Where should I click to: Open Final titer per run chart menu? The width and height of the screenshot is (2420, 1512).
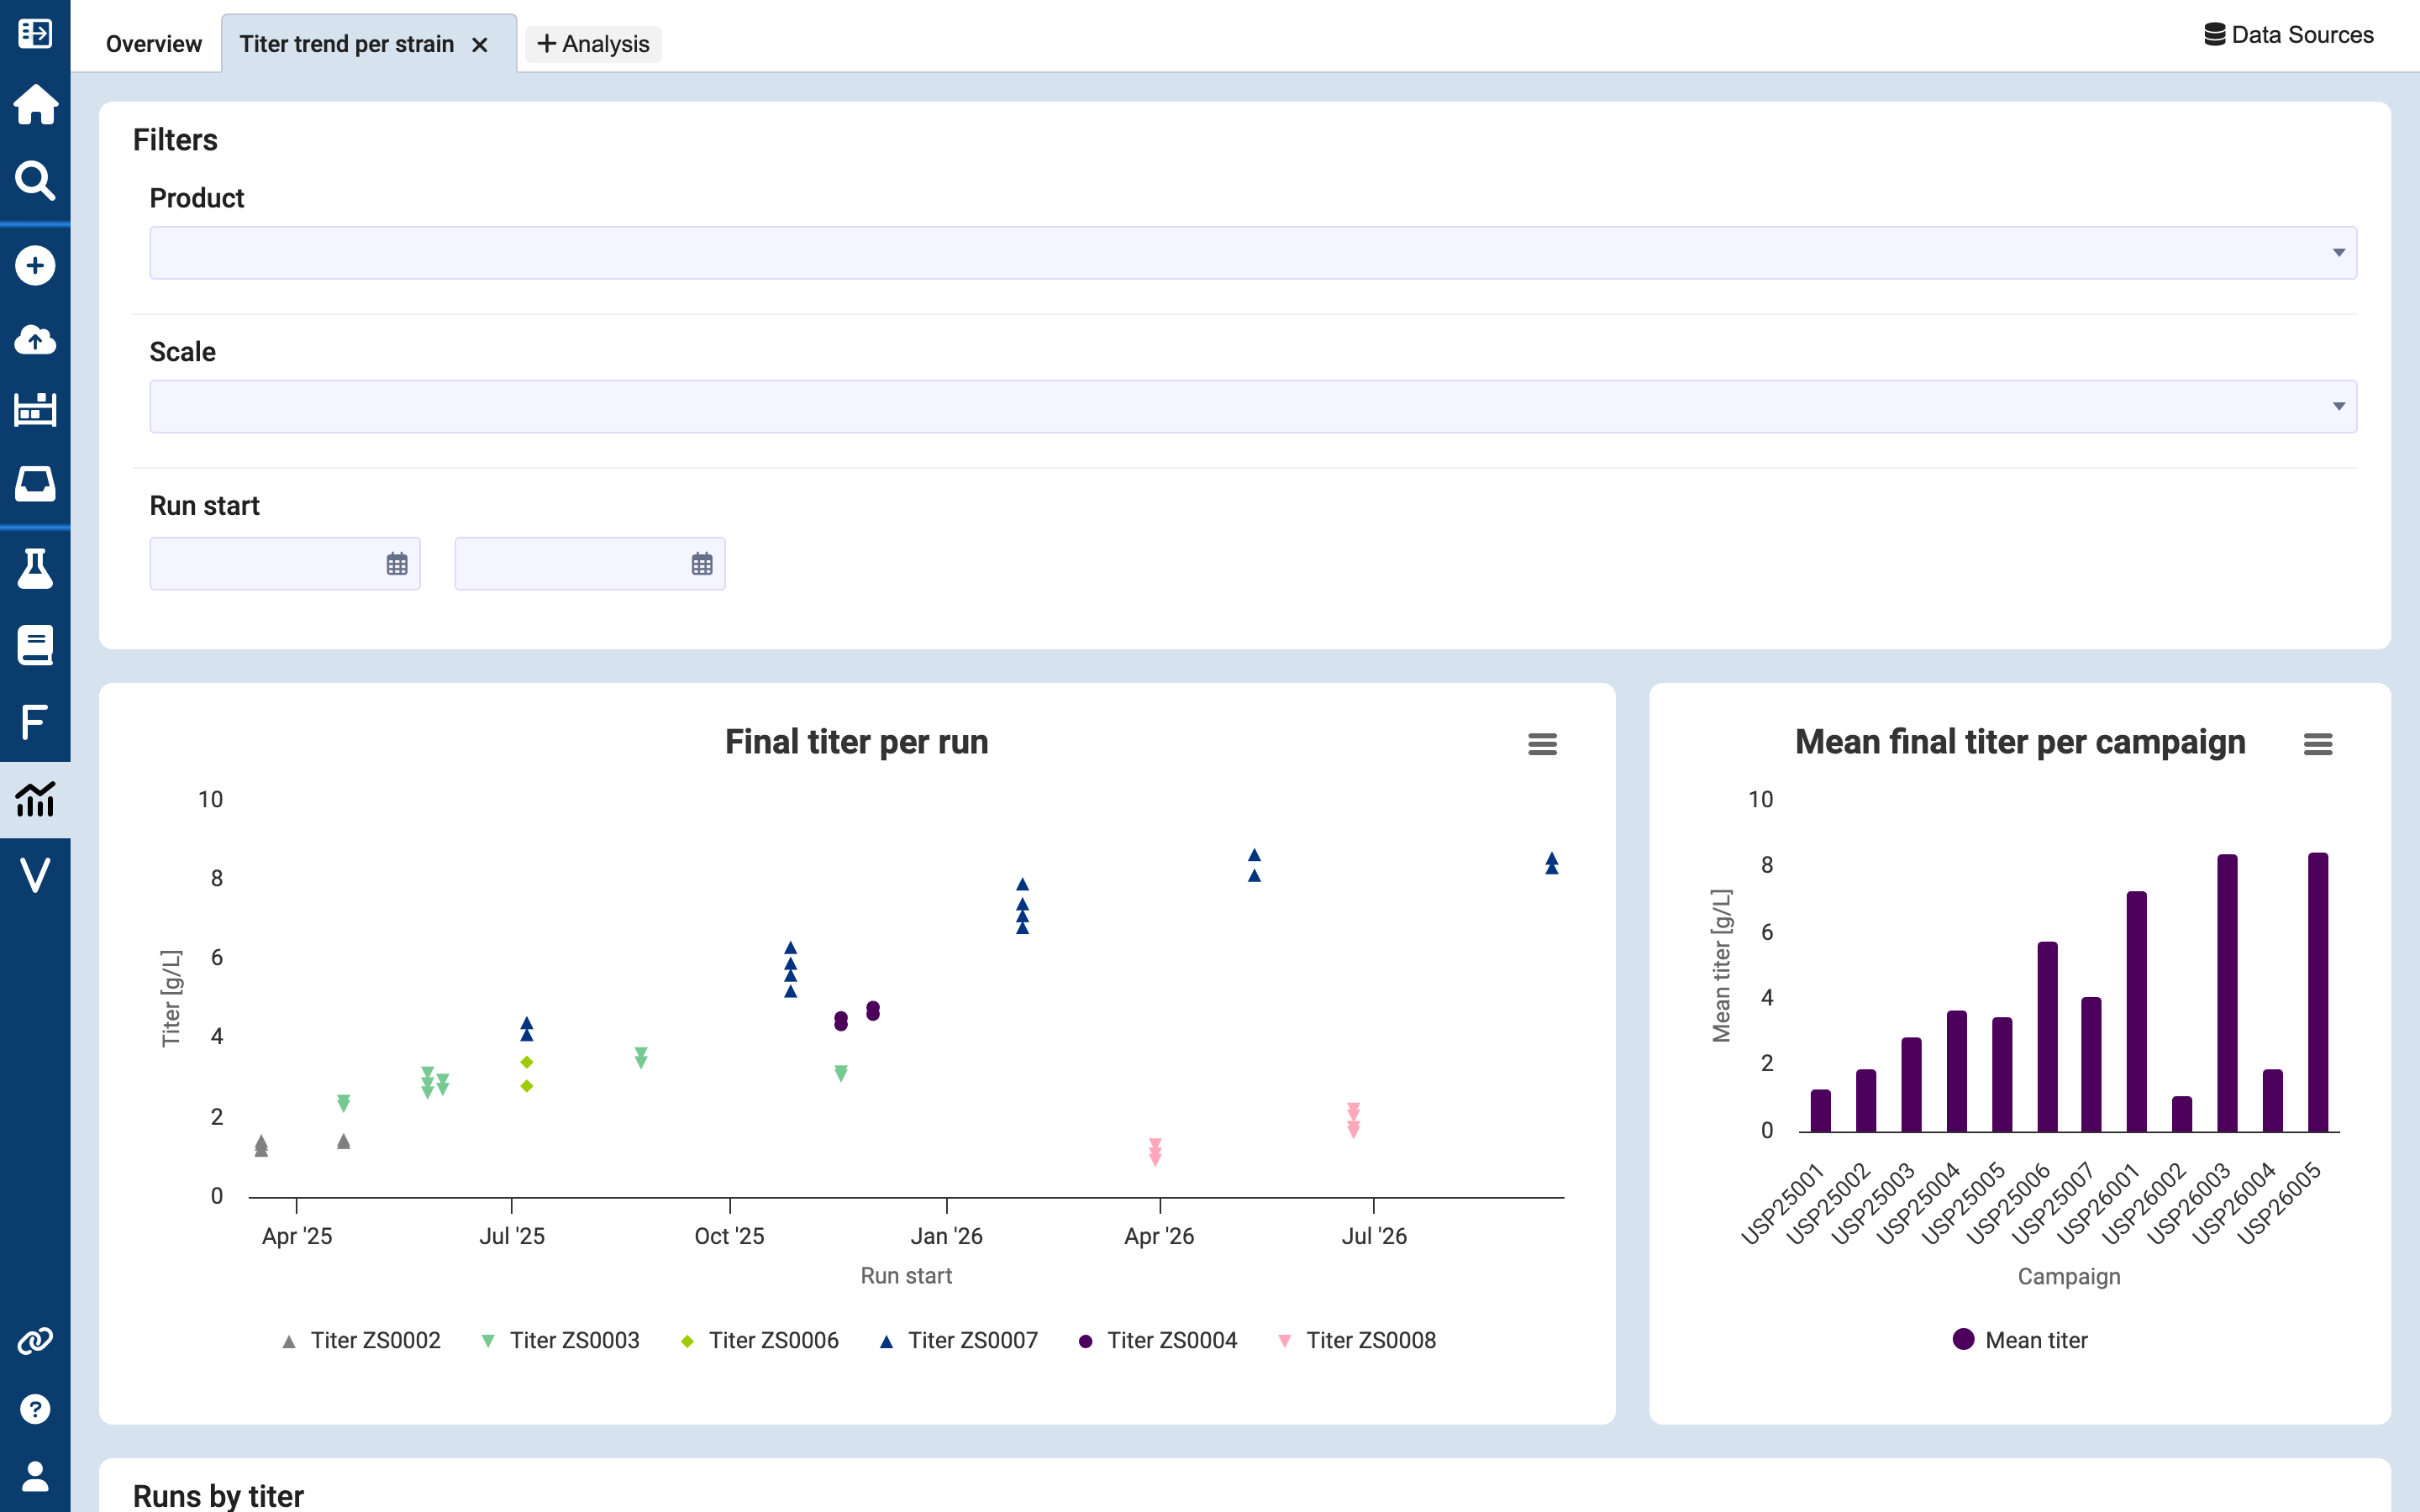pyautogui.click(x=1542, y=744)
